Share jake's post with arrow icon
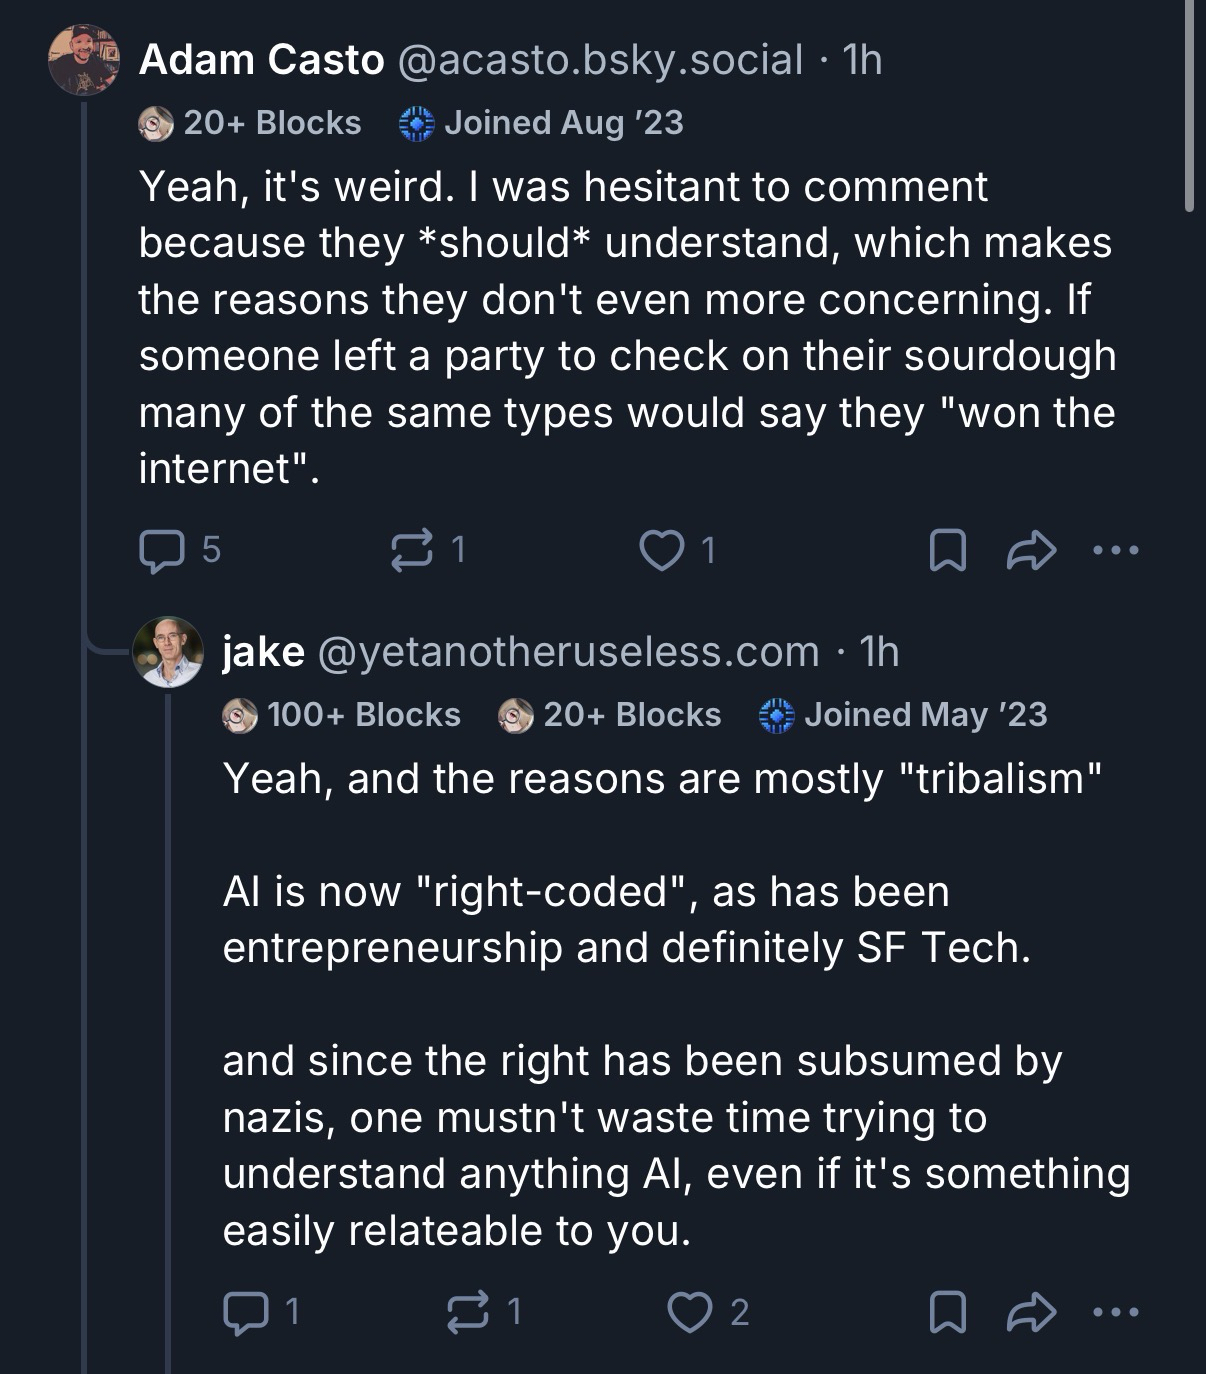Image resolution: width=1206 pixels, height=1374 pixels. (1031, 1312)
